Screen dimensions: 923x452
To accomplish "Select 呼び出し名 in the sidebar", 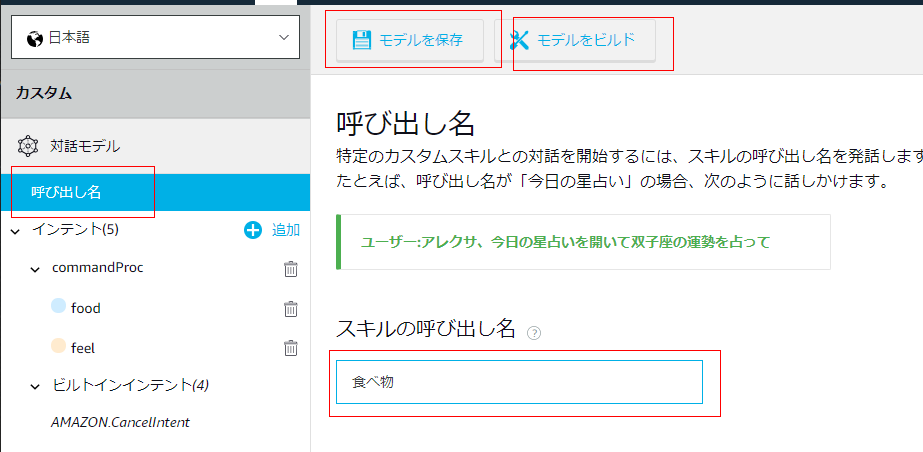I will tap(155, 192).
